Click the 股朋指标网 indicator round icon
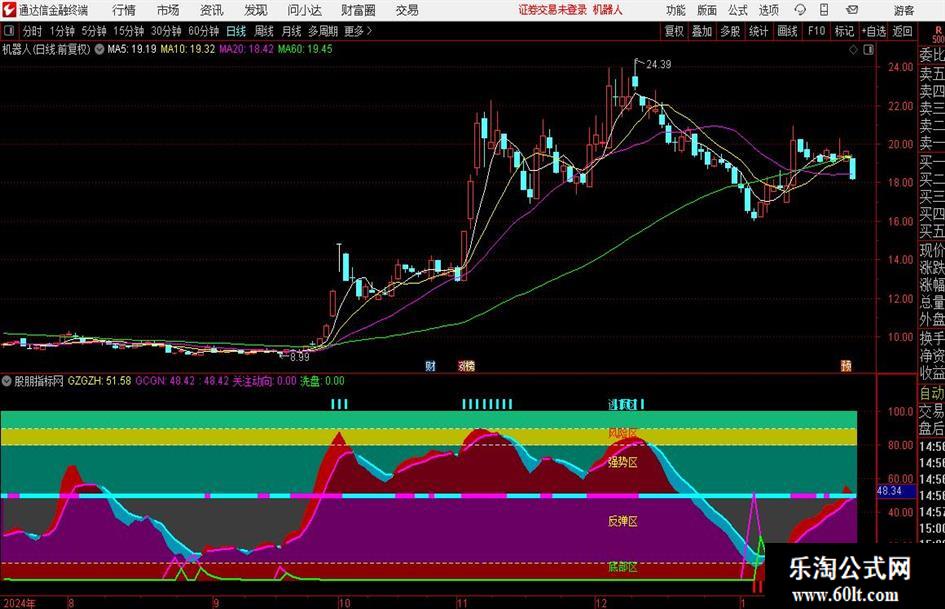The image size is (945, 609). 7,381
